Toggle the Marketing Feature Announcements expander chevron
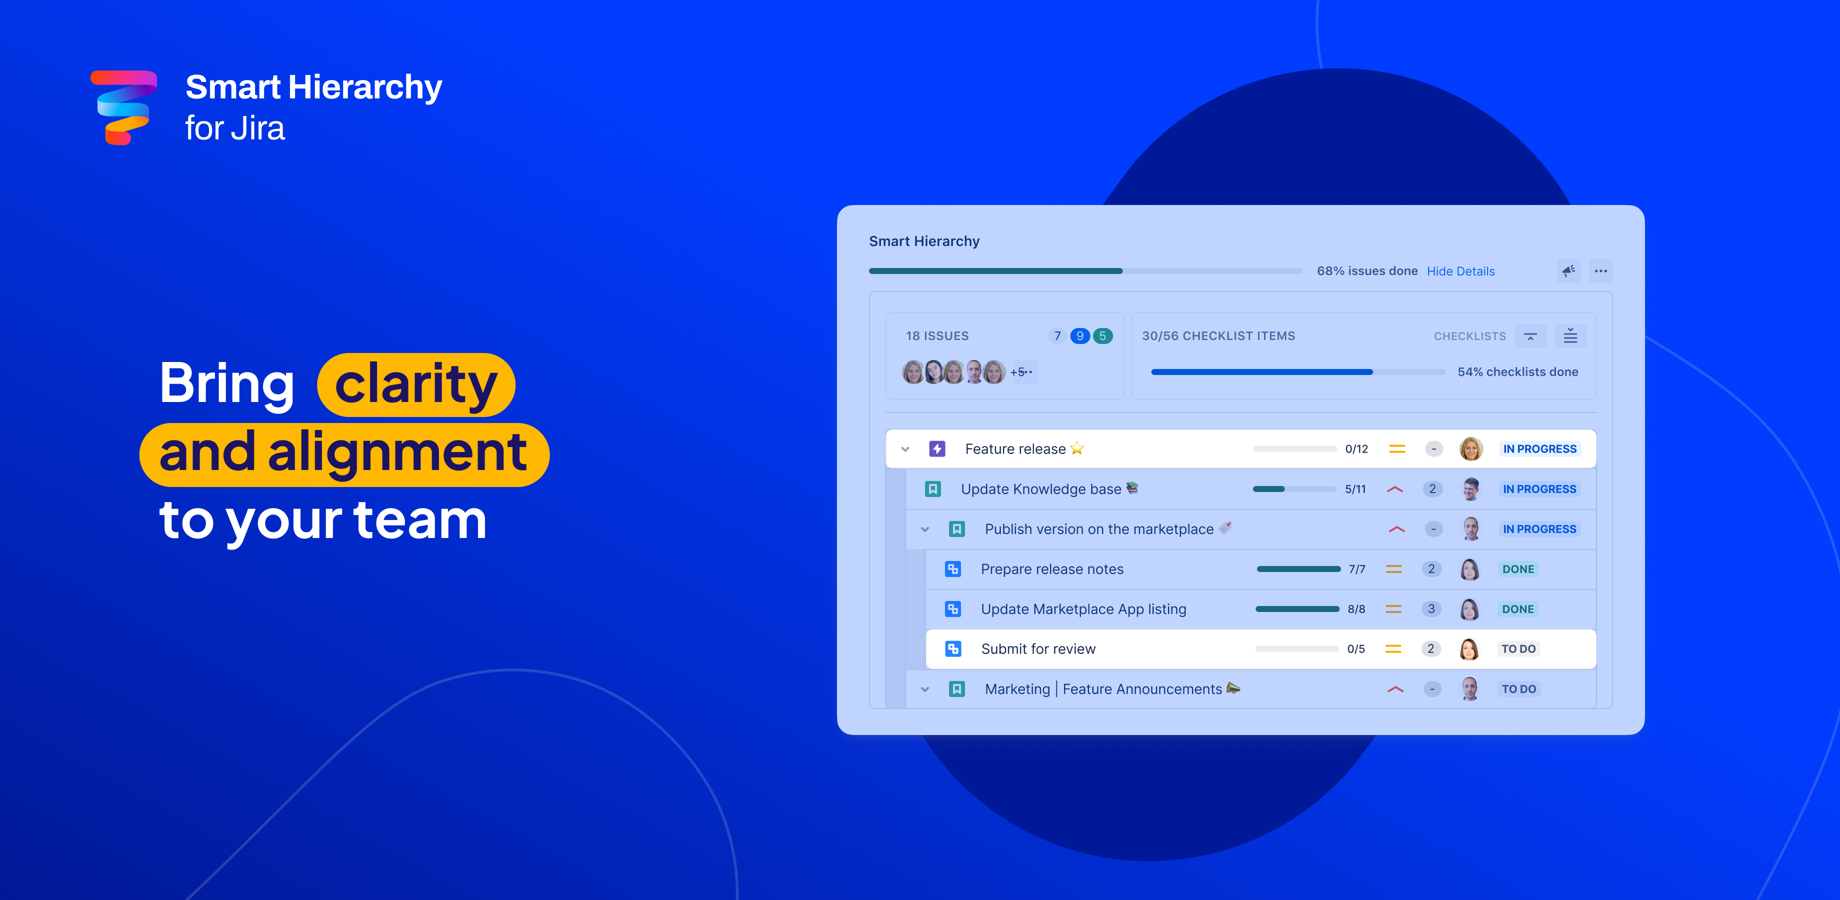Viewport: 1840px width, 900px height. click(925, 689)
